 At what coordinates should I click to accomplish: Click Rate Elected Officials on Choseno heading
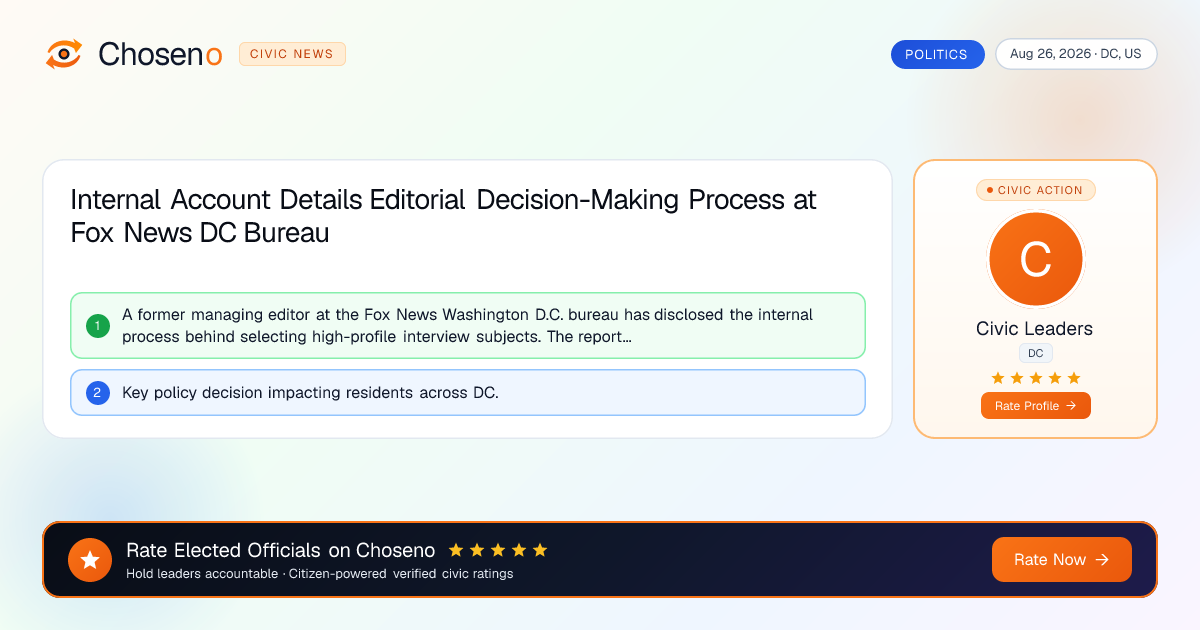pyautogui.click(x=281, y=550)
